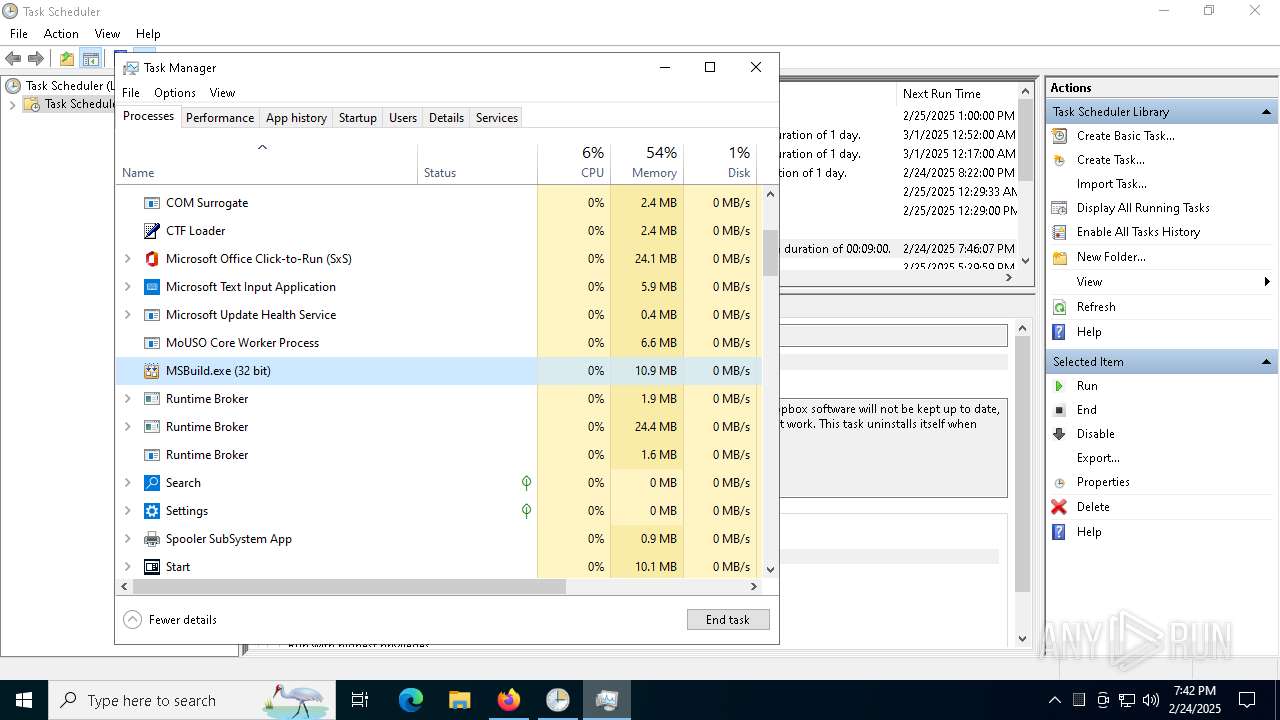Click the MSBuild.exe process icon

point(152,371)
